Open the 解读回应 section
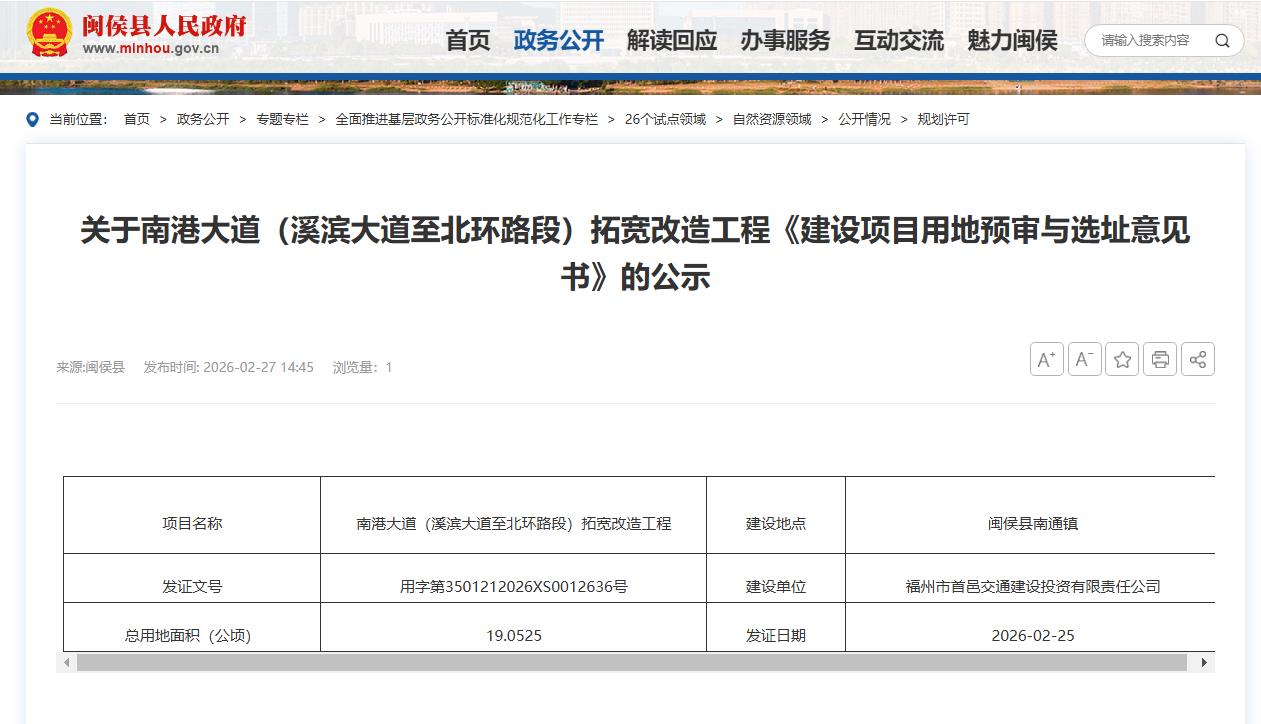1261x724 pixels. [672, 41]
